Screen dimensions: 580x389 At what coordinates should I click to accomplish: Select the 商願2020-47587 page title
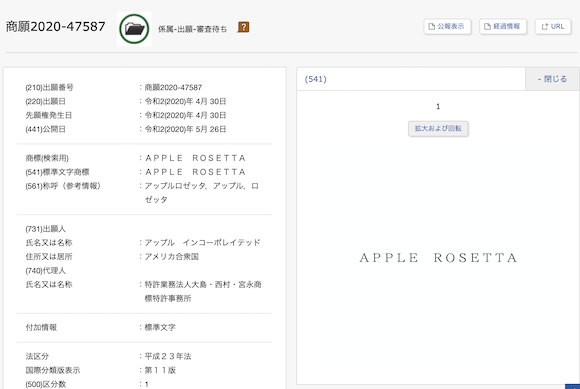56,27
